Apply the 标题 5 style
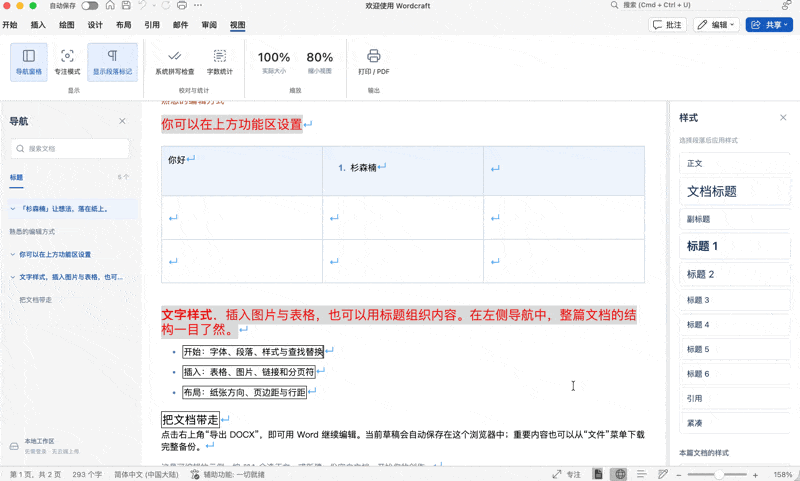 tap(735, 349)
